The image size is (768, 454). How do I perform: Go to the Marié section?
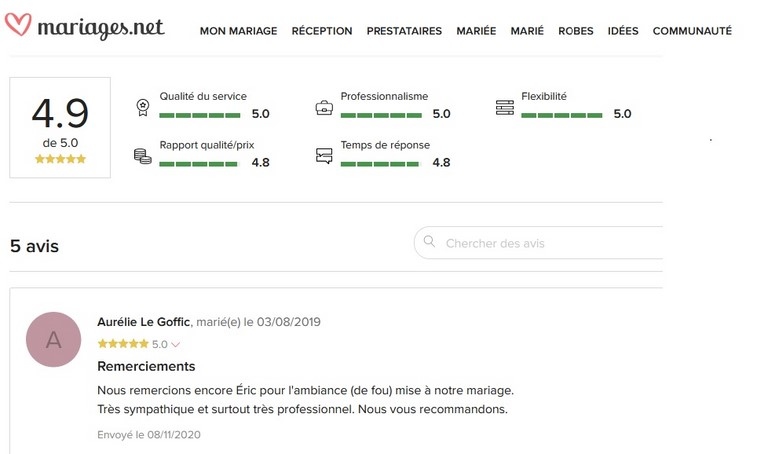pos(527,31)
